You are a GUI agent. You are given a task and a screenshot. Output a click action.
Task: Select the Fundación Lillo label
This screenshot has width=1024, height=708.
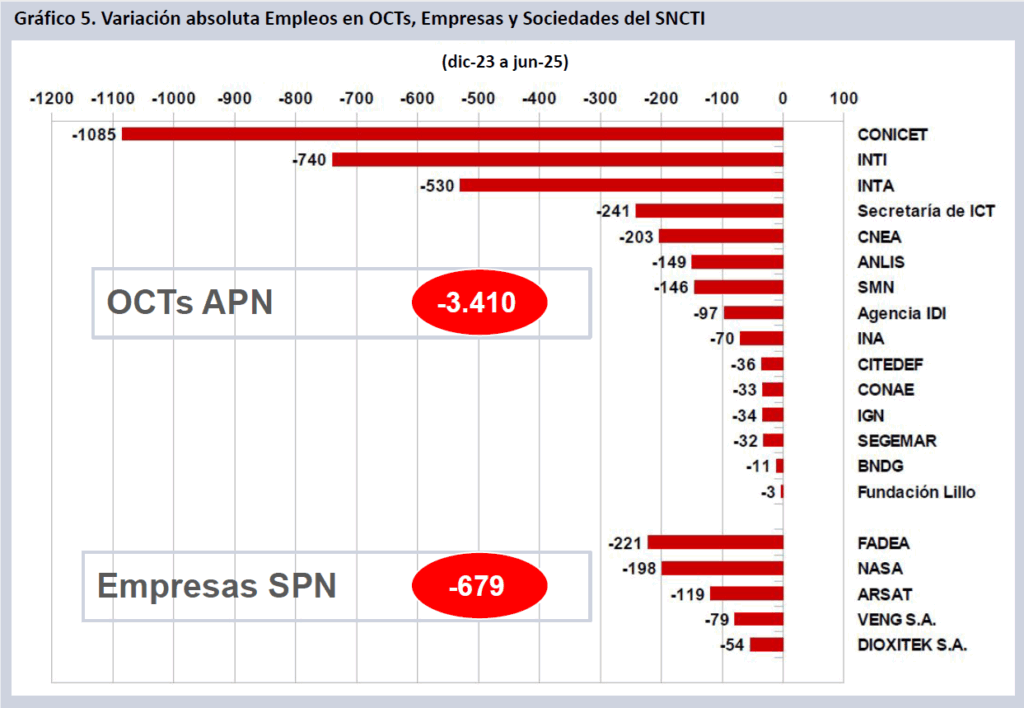(x=916, y=492)
